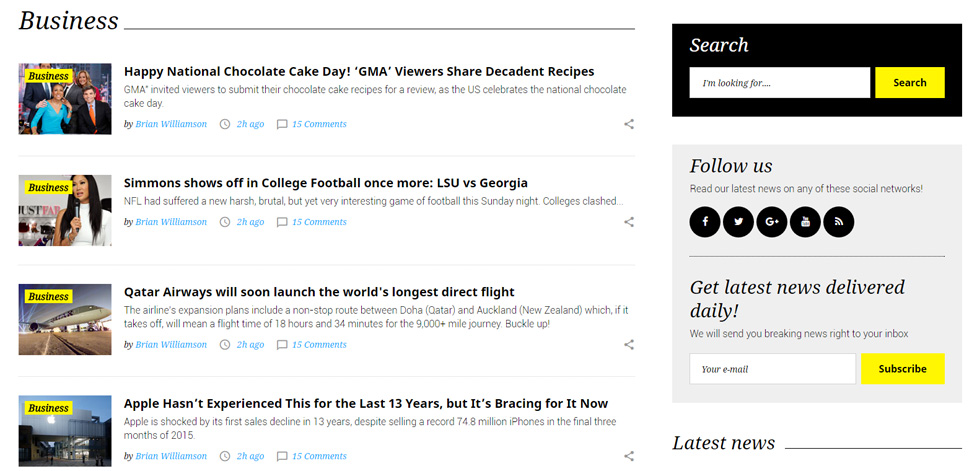
Task: View 15 Comments on Chocolate Cake article
Action: click(319, 124)
